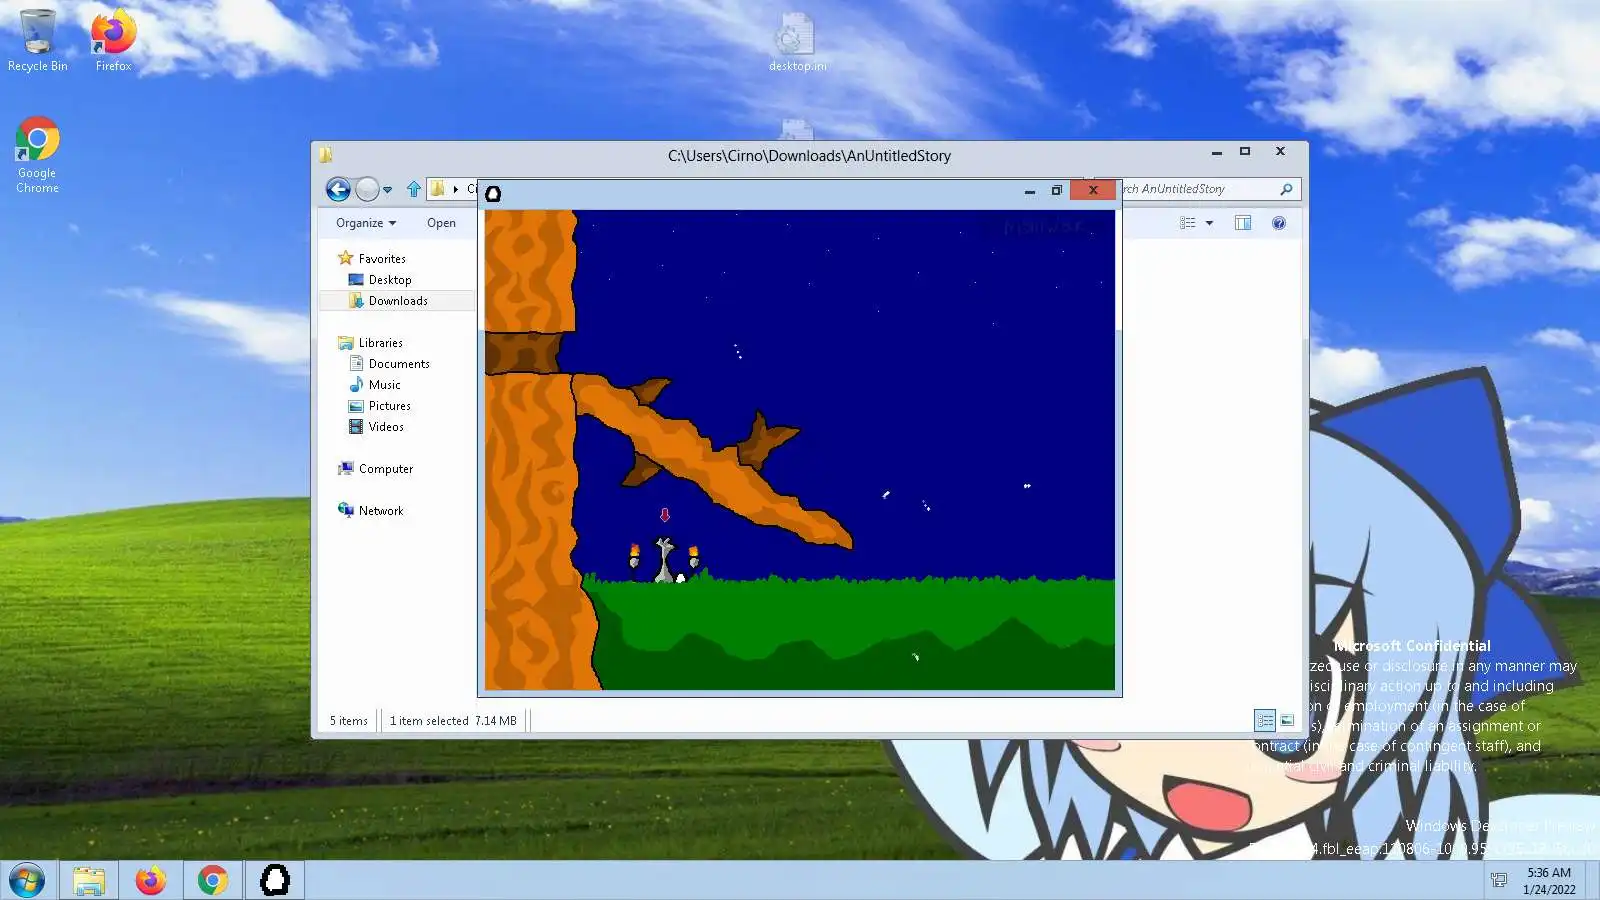1600x900 pixels.
Task: Open the taskbar clock and date
Action: point(1549,881)
